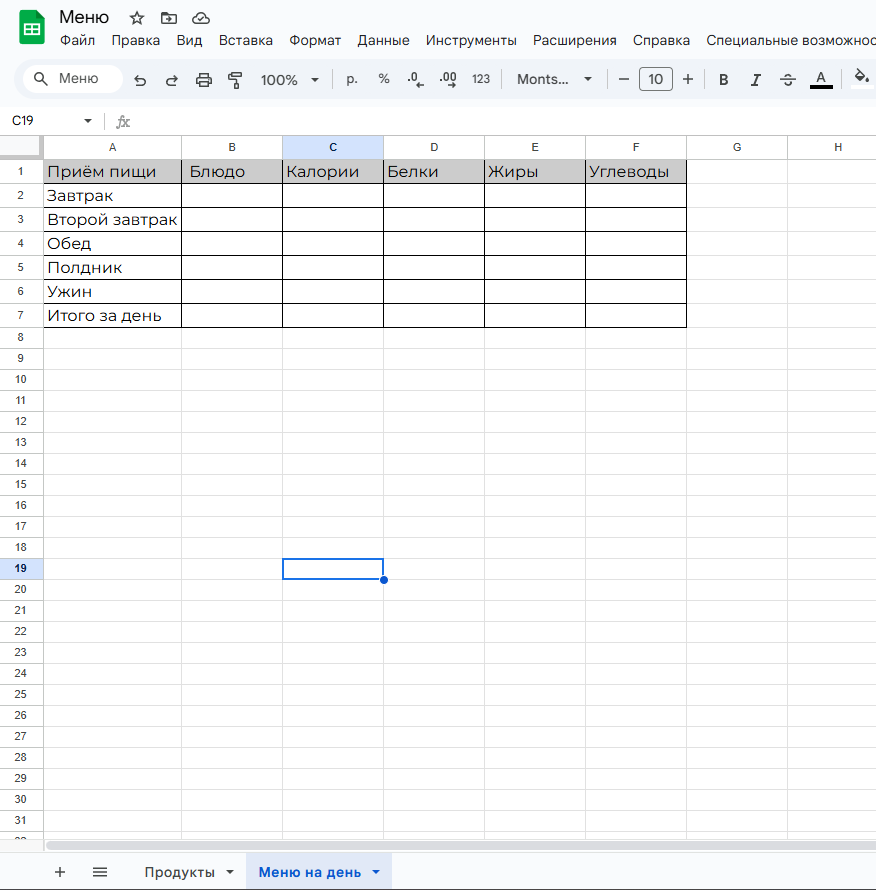Toggle strikethrough formatting
The image size is (876, 890).
[787, 79]
